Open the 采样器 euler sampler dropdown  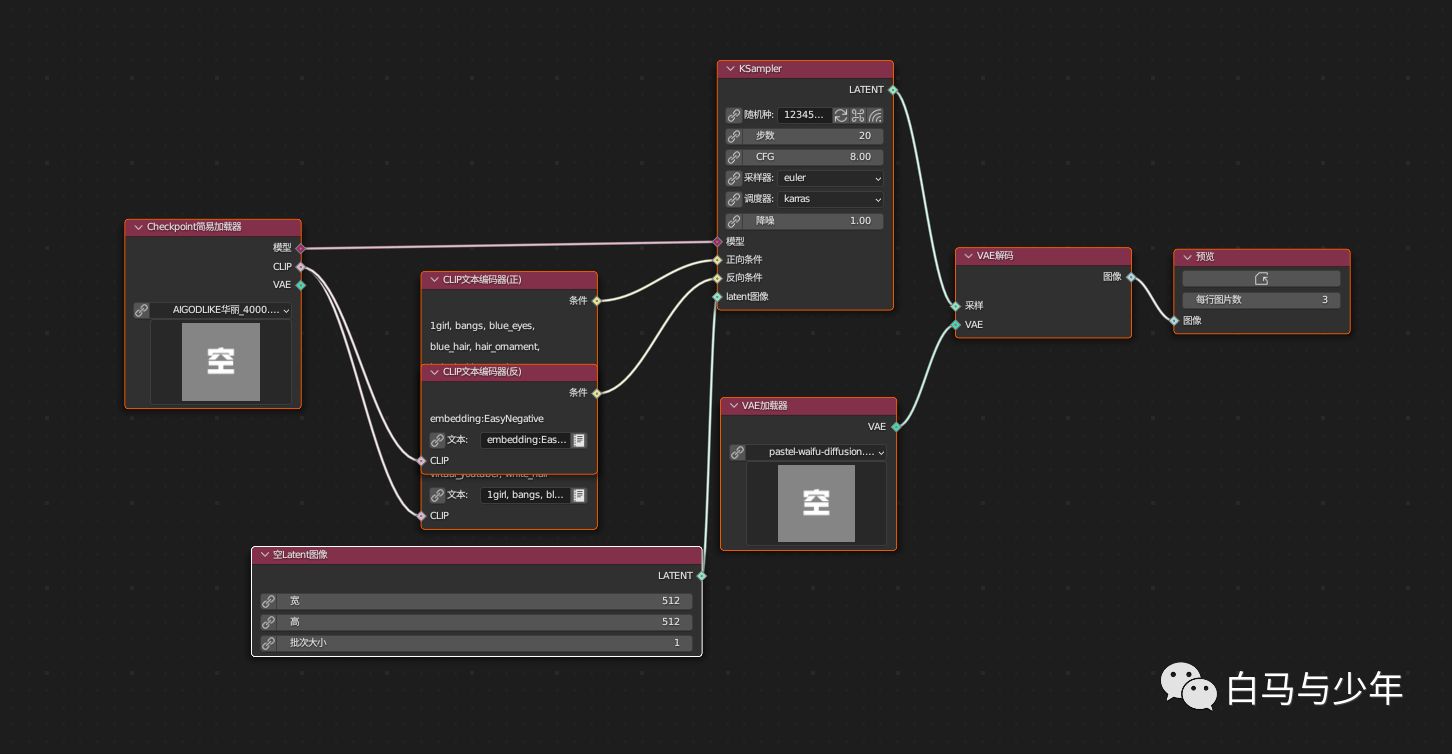coord(831,178)
